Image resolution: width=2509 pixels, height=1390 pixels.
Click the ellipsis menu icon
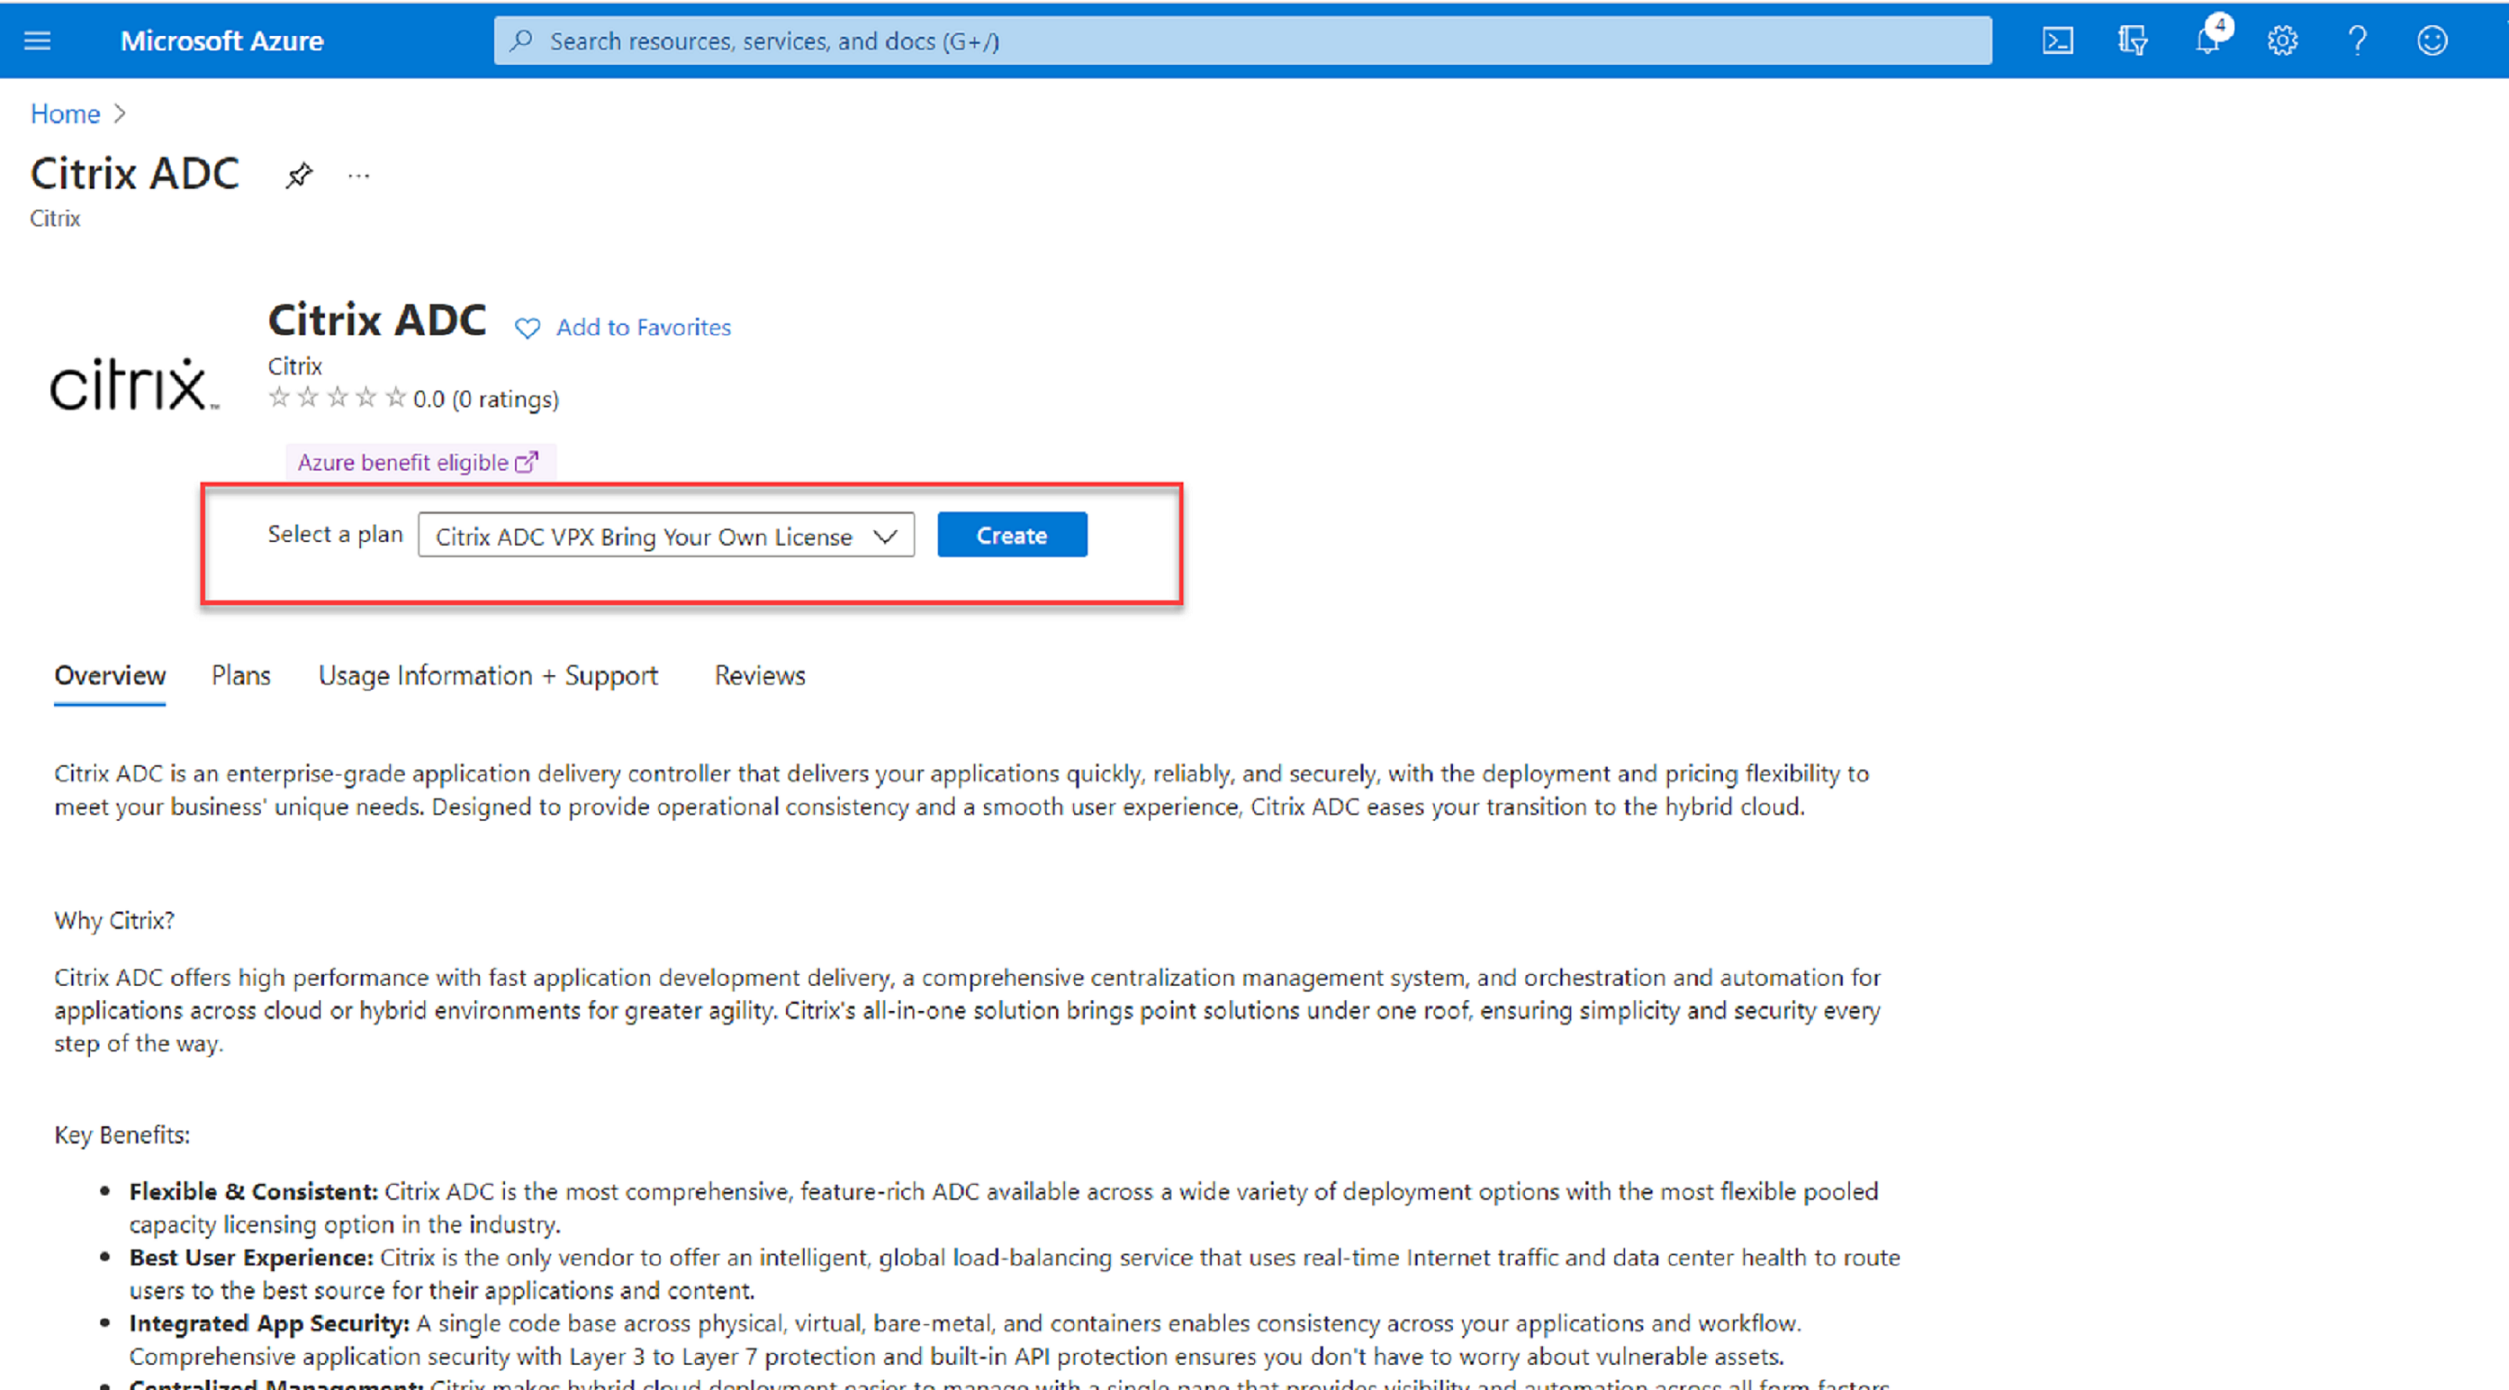tap(358, 178)
